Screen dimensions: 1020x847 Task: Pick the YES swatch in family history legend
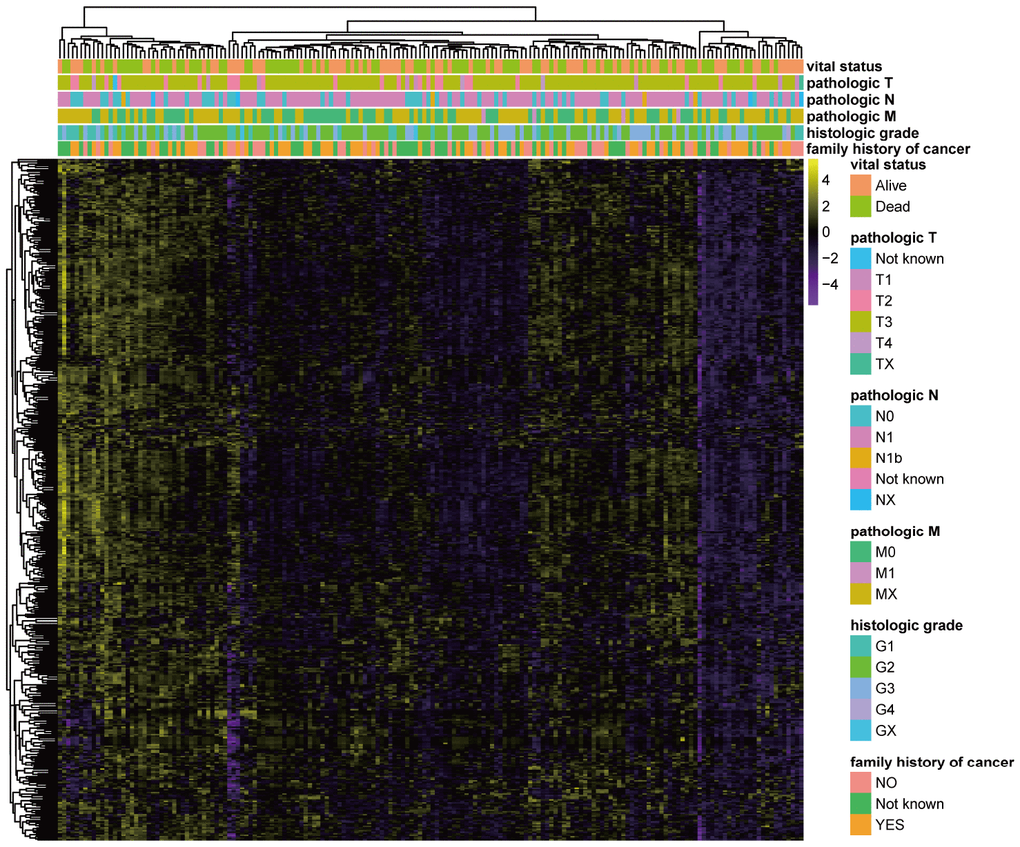pos(860,825)
